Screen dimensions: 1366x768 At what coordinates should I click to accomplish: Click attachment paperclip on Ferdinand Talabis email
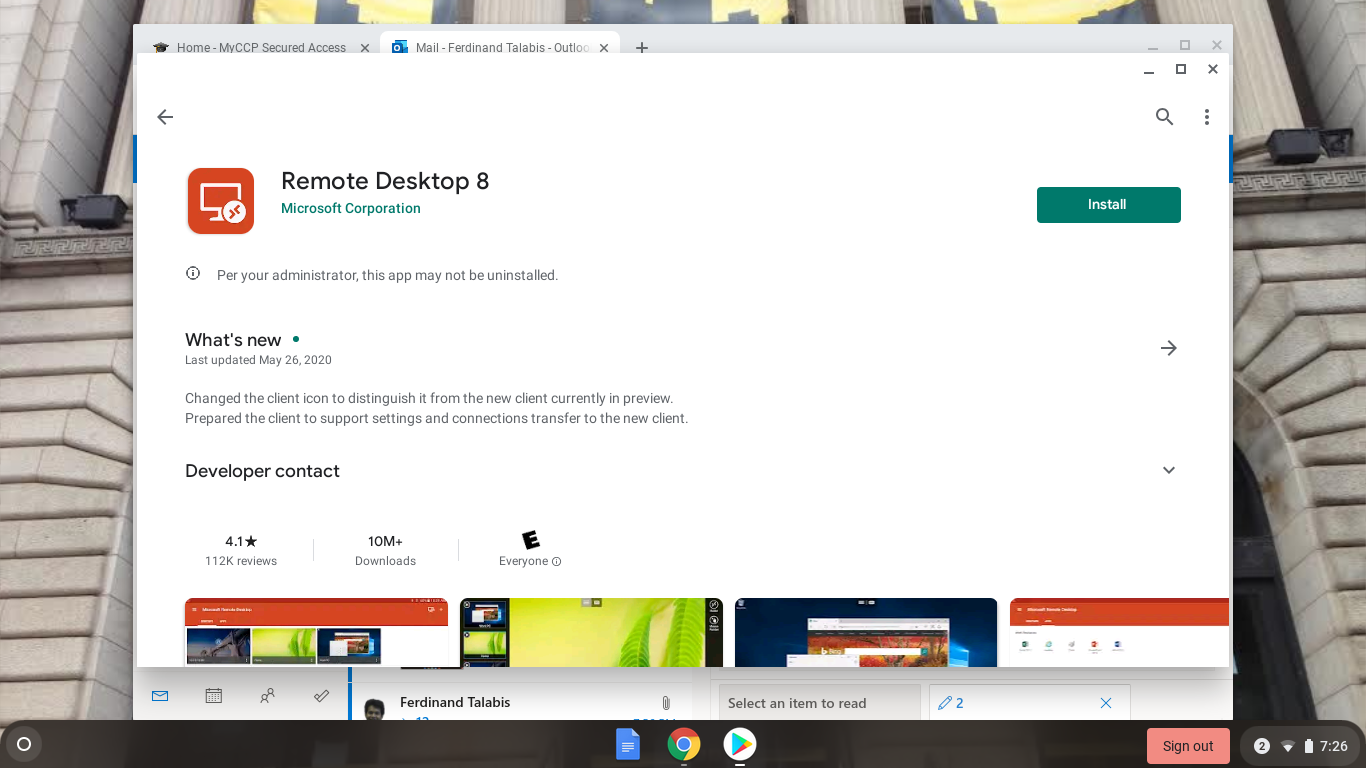666,703
